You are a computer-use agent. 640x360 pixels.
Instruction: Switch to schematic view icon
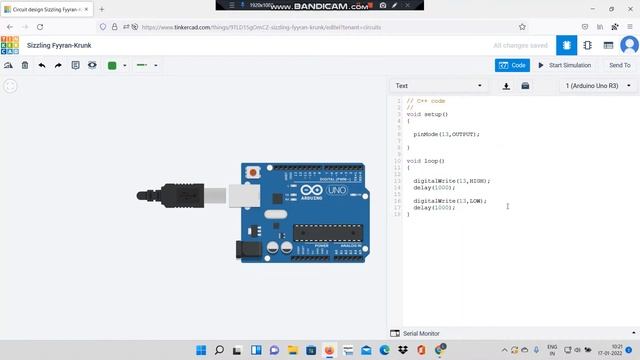(587, 45)
